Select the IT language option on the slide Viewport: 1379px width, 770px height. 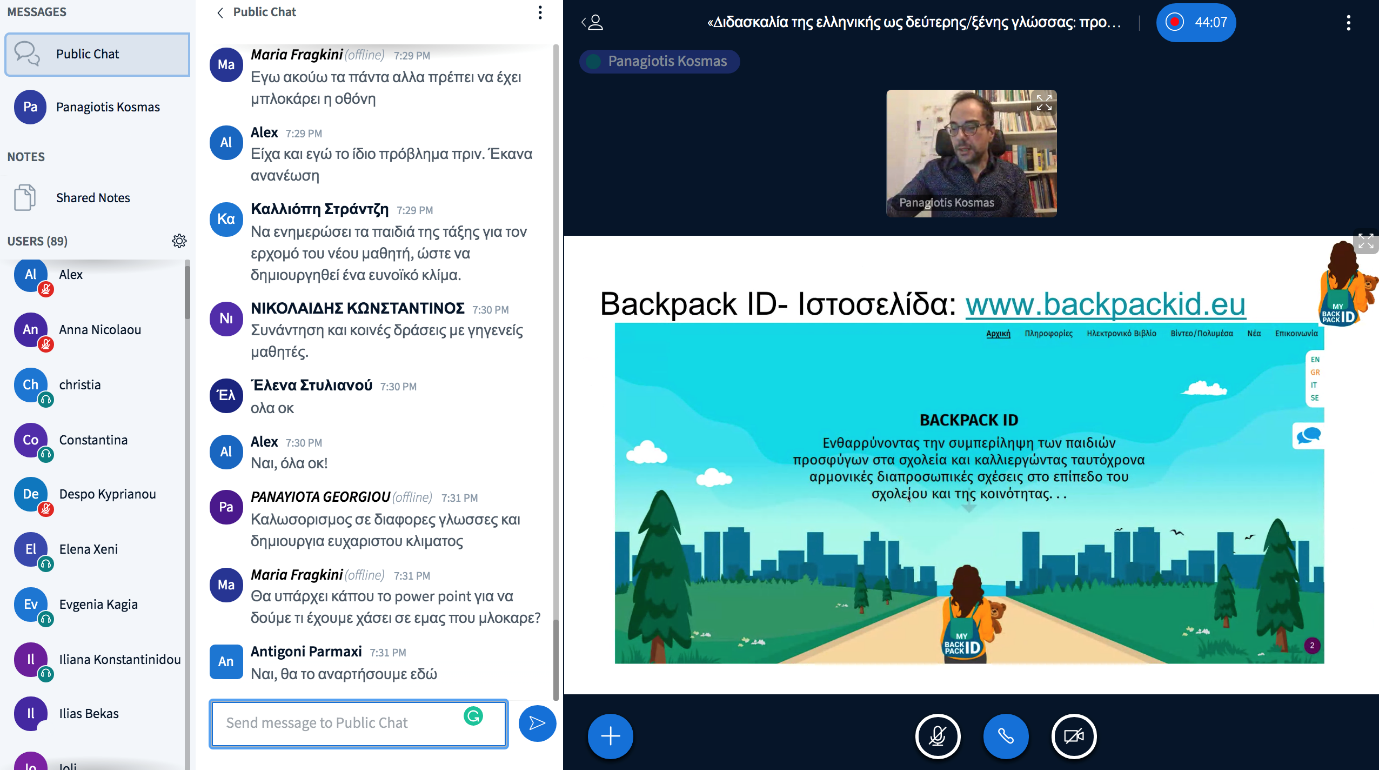(x=1315, y=385)
